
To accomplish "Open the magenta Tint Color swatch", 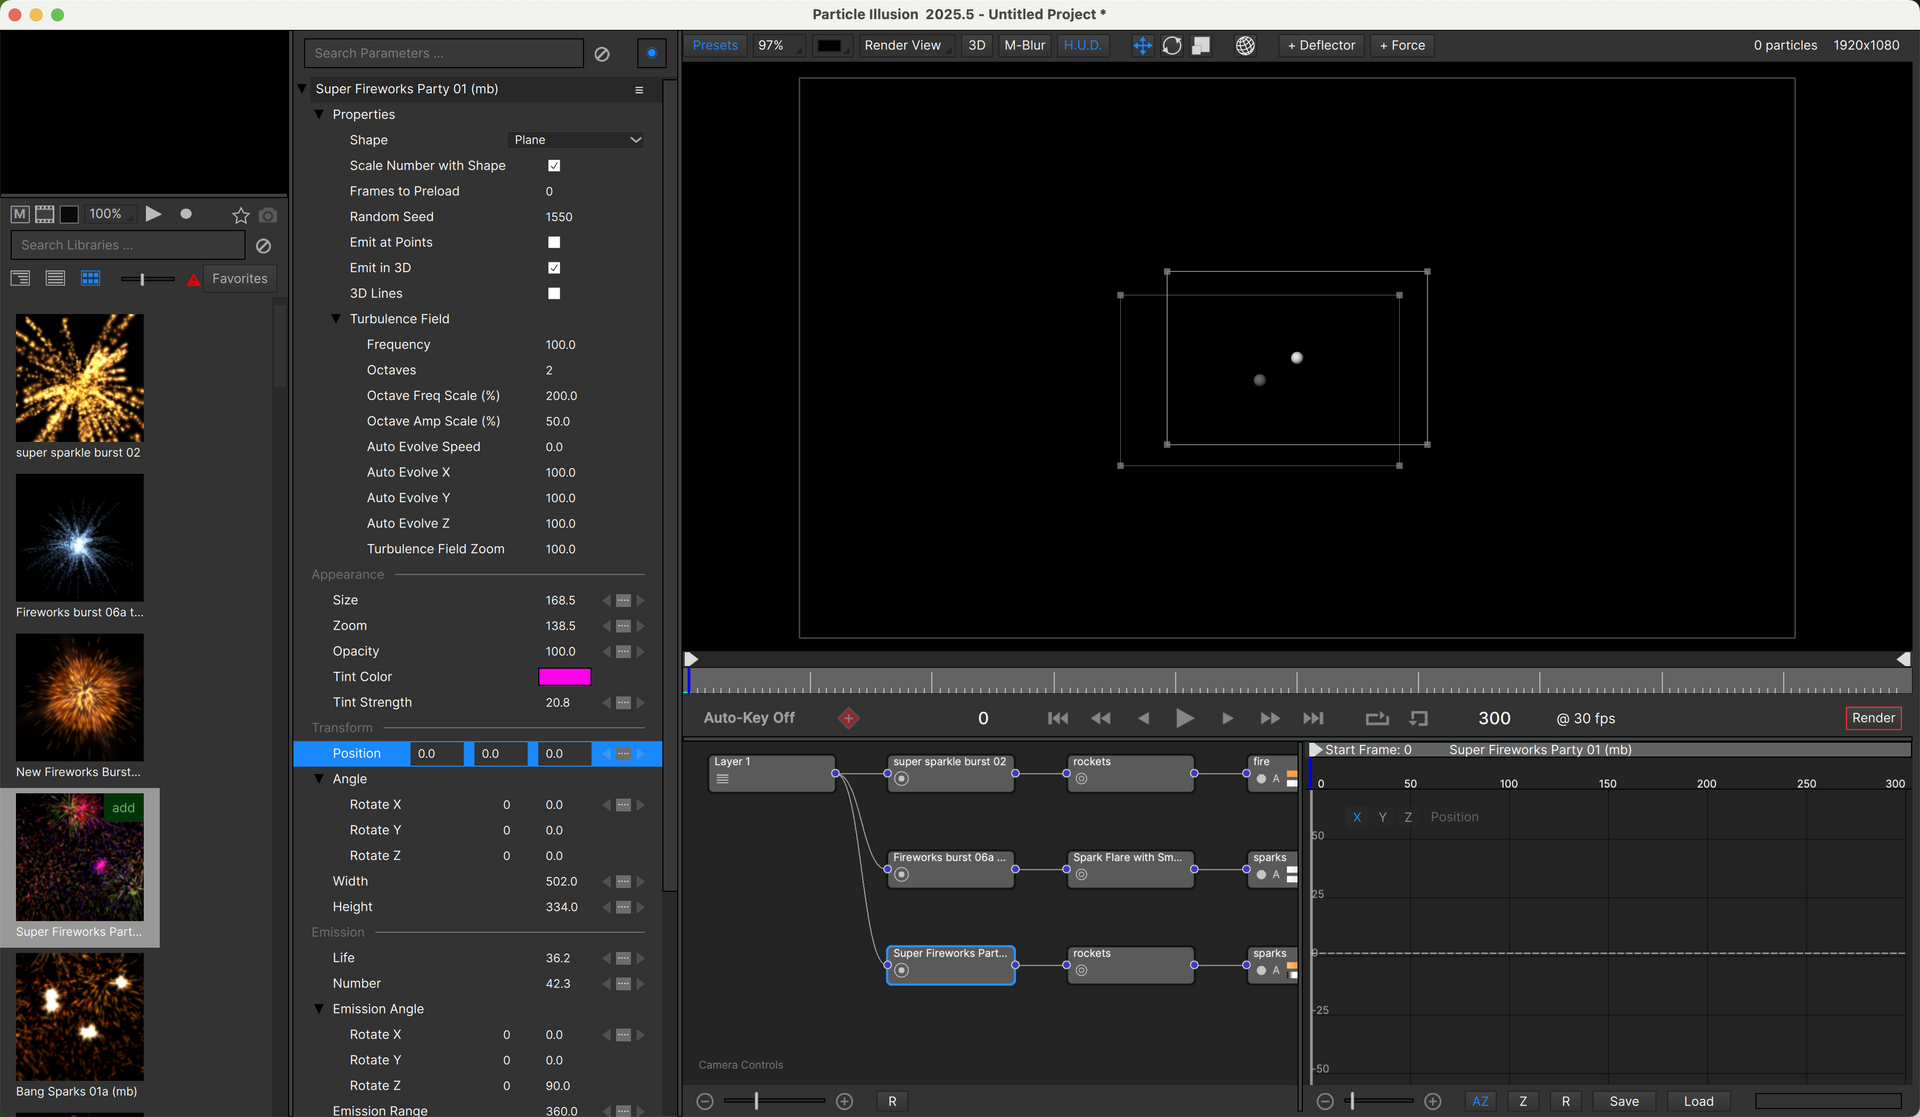I will (564, 677).
